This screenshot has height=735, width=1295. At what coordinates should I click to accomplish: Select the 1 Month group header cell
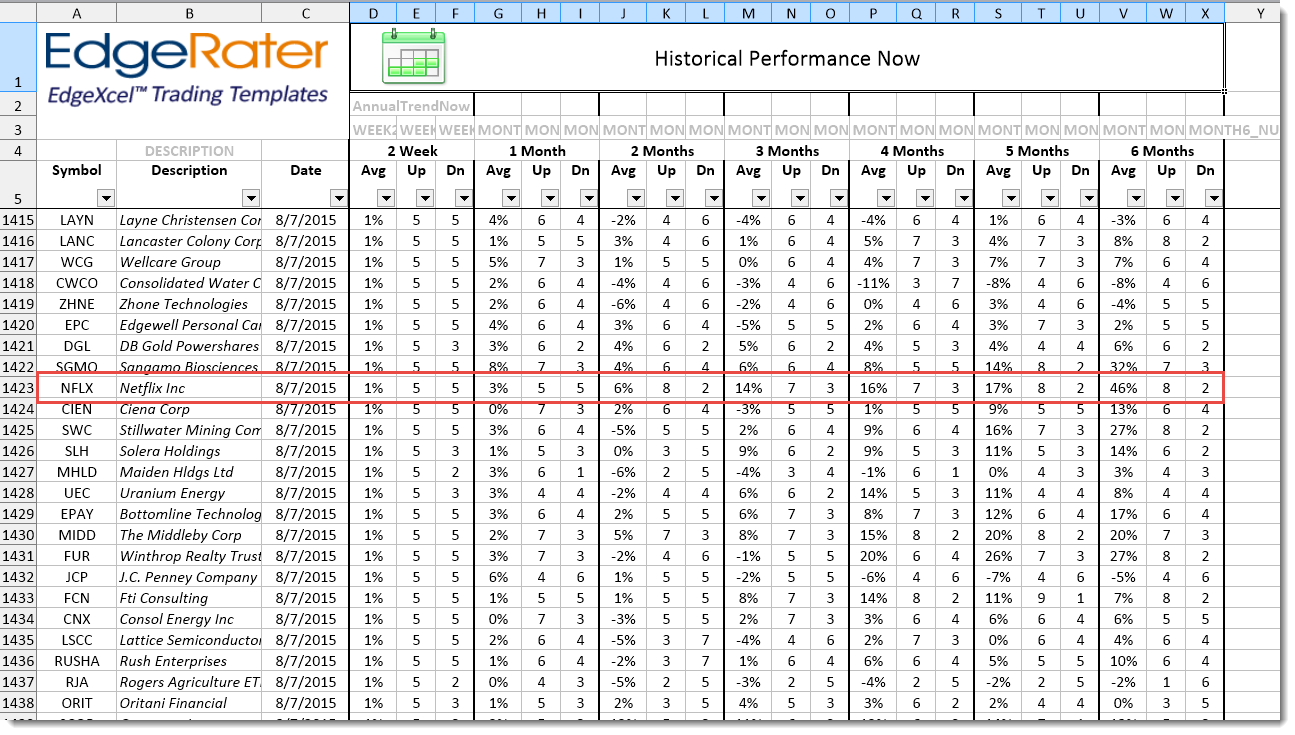pyautogui.click(x=537, y=151)
